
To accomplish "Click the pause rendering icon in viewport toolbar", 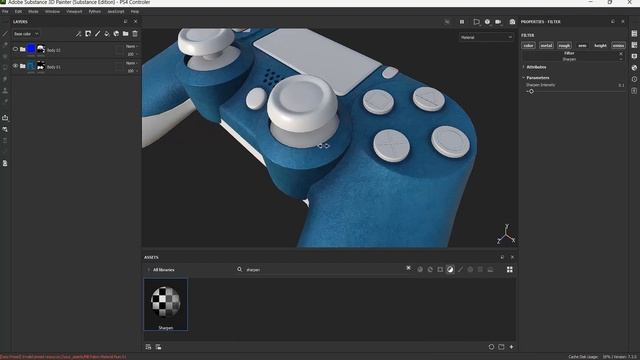I will pos(462,22).
